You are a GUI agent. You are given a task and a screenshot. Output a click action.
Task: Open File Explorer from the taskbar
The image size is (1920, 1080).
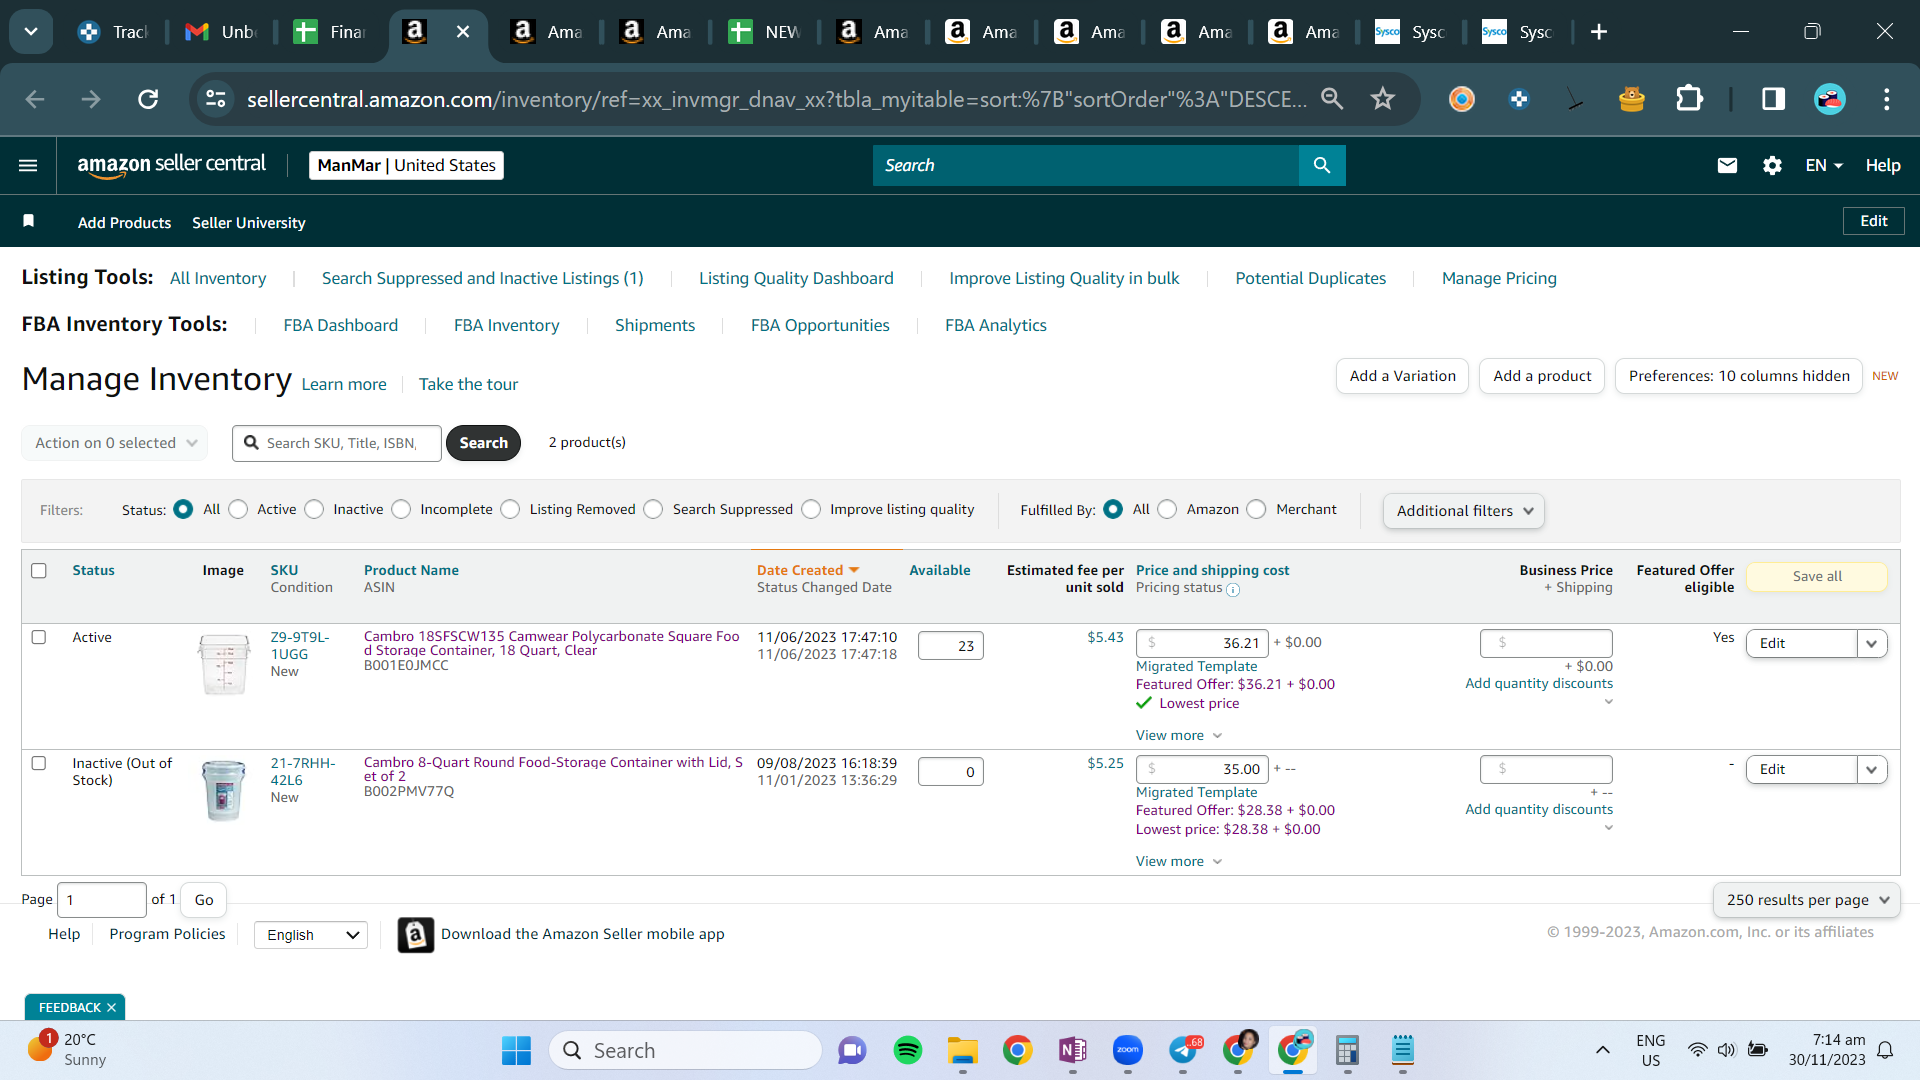tap(963, 1051)
